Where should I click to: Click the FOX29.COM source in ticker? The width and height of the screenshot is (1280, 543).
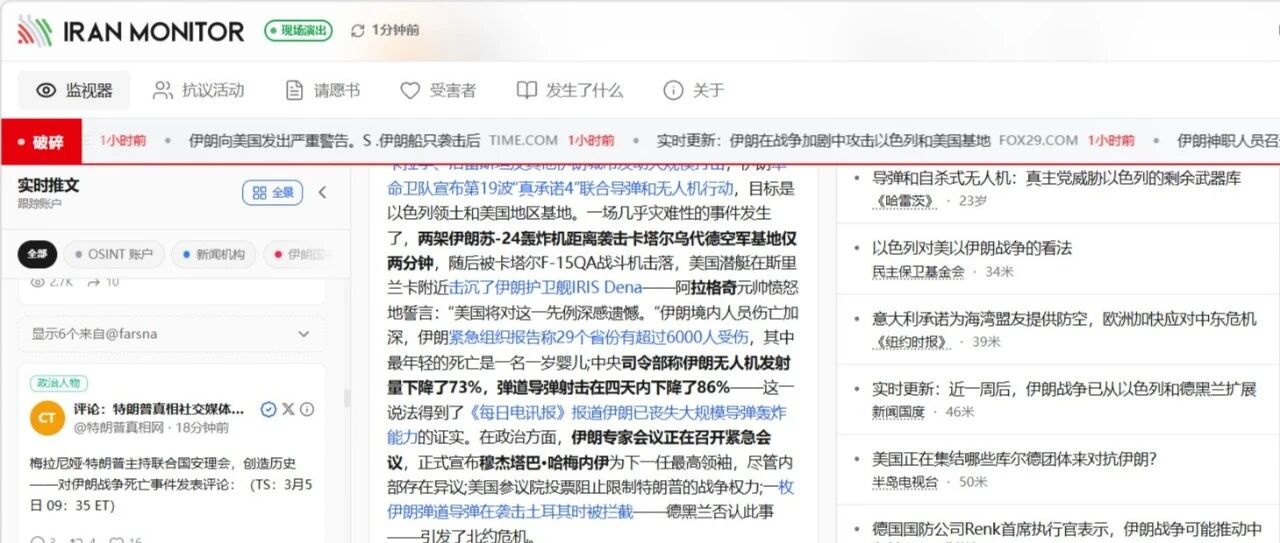pos(1038,141)
